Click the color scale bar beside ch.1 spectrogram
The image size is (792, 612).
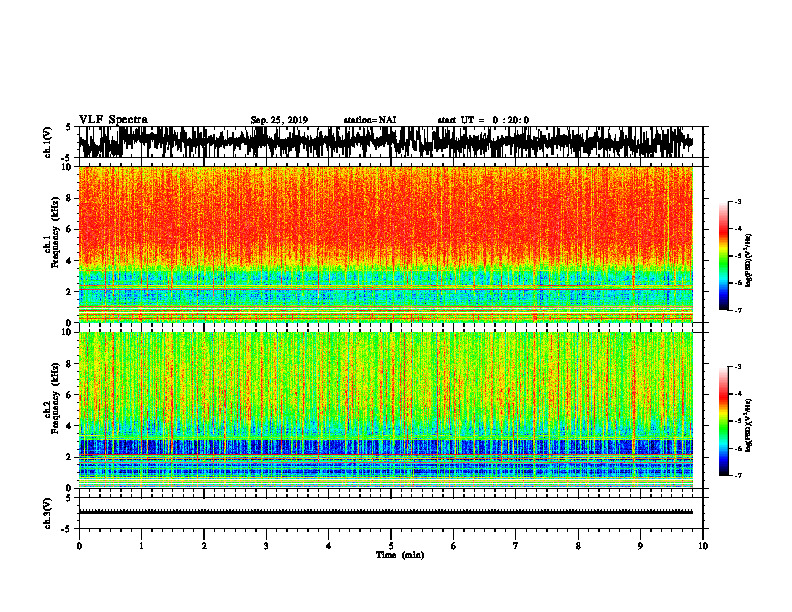point(724,256)
